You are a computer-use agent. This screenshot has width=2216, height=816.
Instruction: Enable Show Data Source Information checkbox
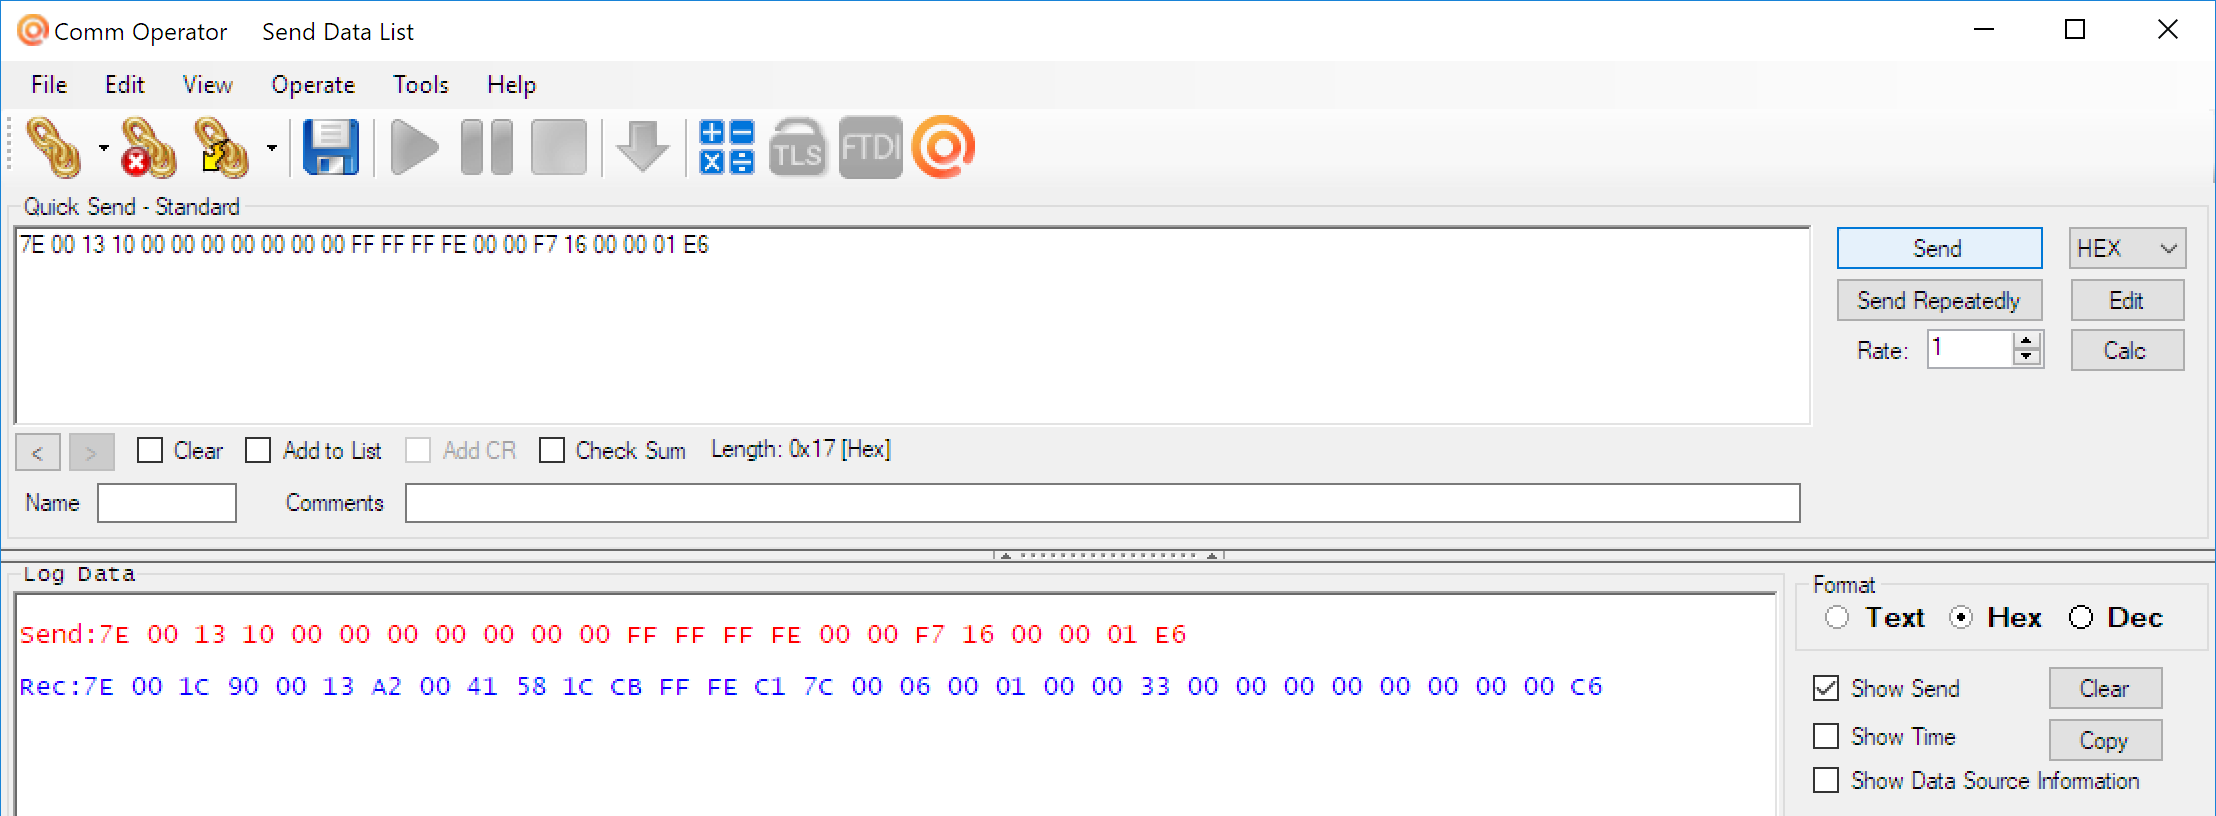[x=1826, y=780]
